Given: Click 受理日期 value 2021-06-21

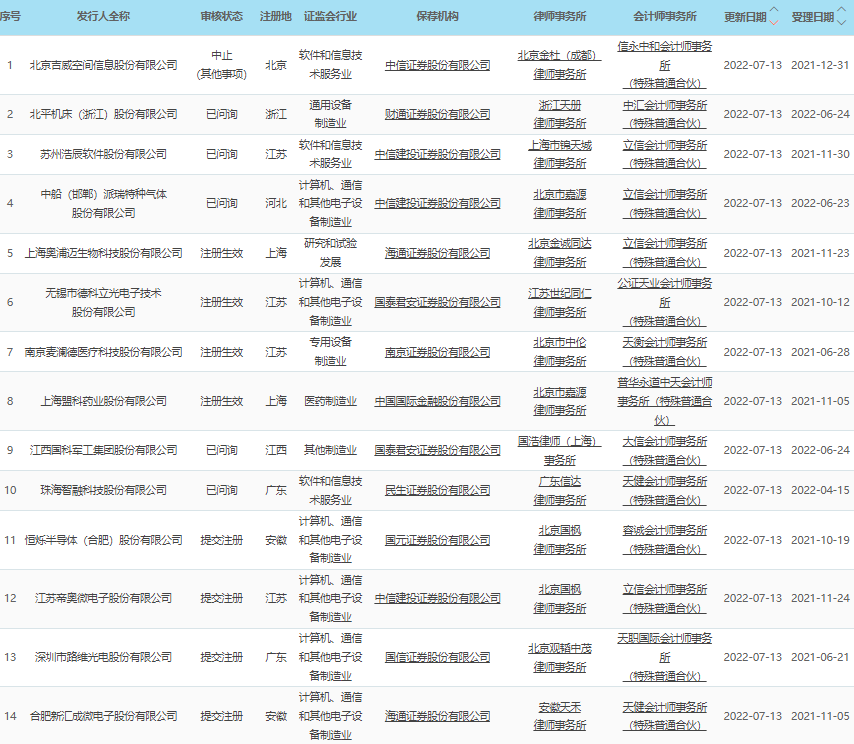Looking at the screenshot, I should coord(820,657).
